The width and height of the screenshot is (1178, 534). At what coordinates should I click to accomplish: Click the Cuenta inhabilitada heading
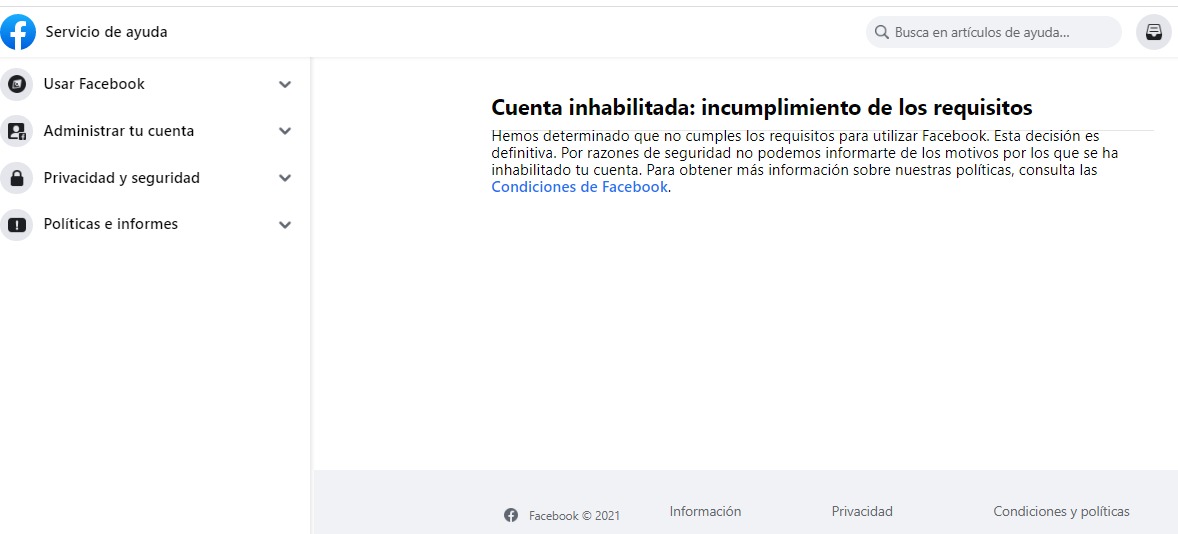pyautogui.click(x=762, y=107)
